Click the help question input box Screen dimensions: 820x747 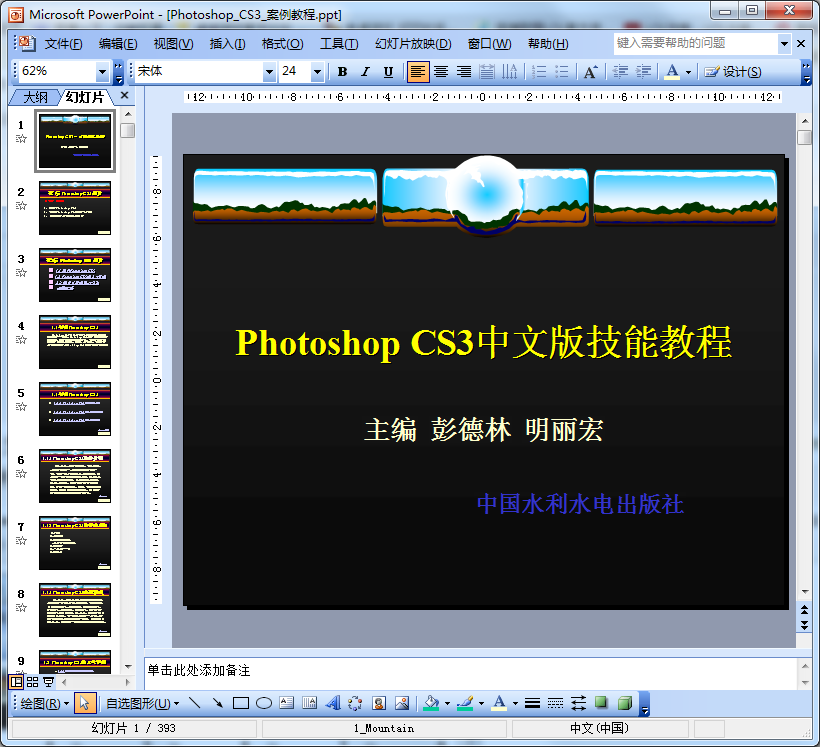[x=696, y=43]
